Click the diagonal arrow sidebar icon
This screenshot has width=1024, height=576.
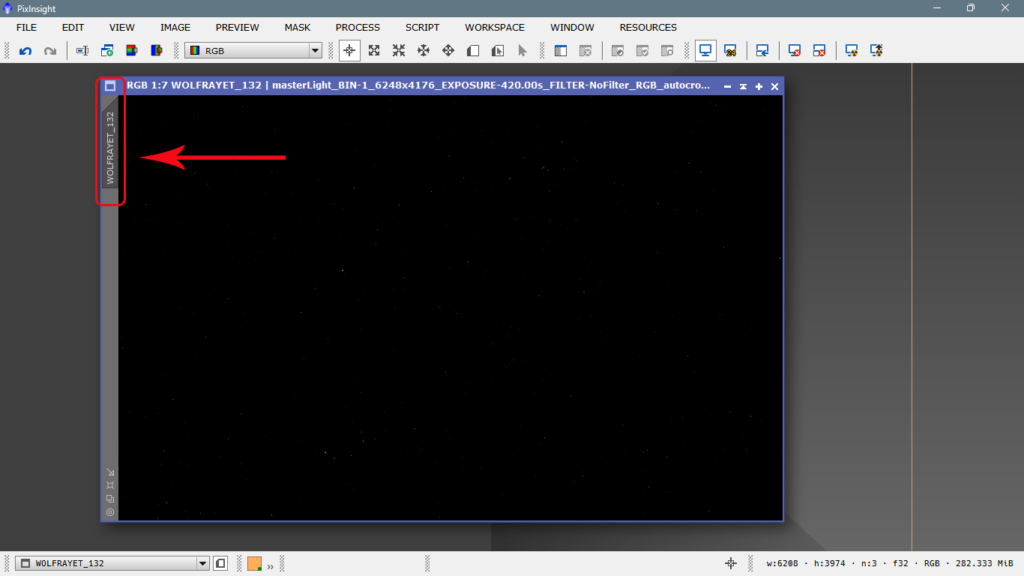point(110,472)
